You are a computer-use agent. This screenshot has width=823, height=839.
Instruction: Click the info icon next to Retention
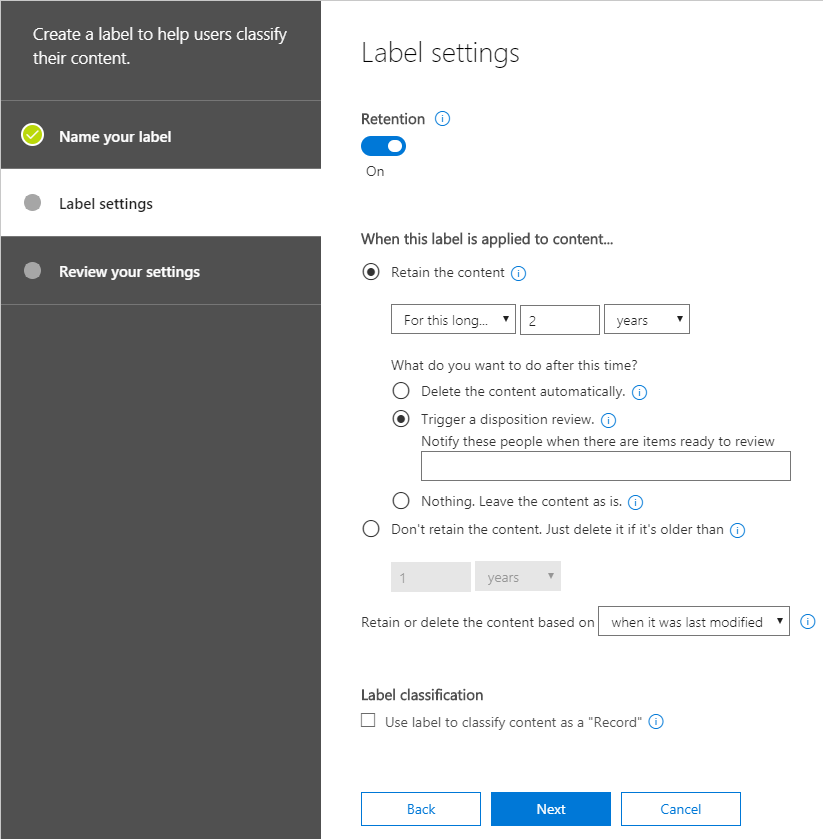pyautogui.click(x=443, y=118)
